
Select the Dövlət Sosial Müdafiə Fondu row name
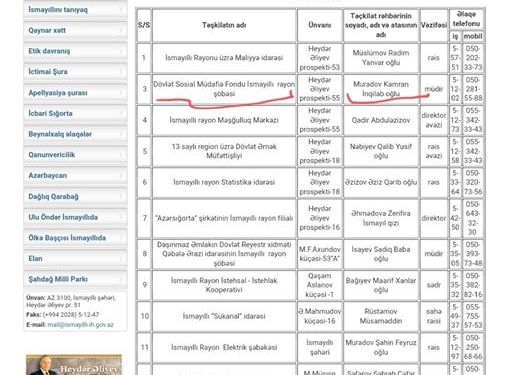click(224, 89)
